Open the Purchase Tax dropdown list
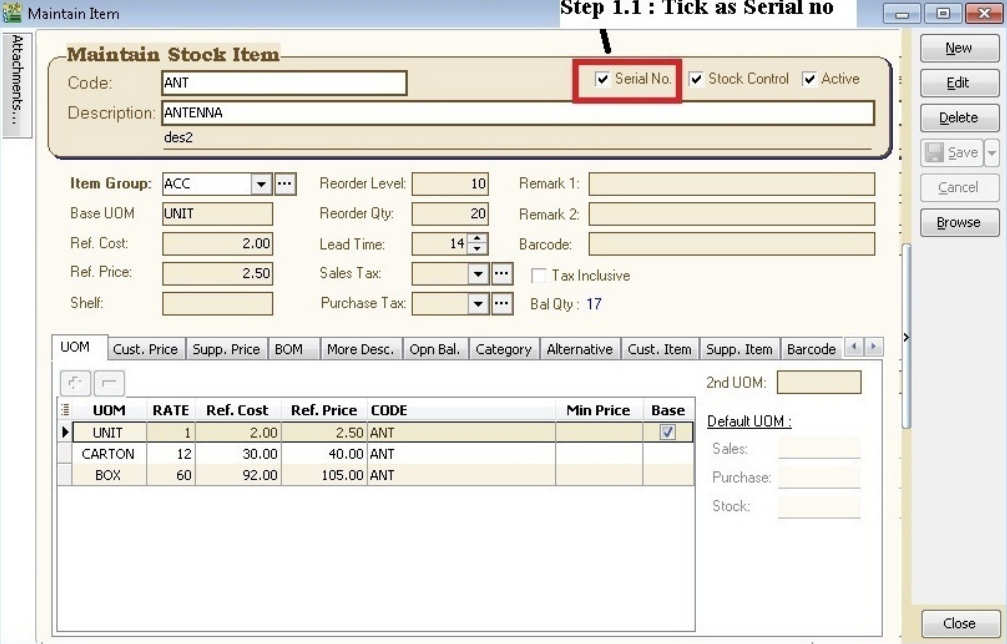 pos(478,304)
